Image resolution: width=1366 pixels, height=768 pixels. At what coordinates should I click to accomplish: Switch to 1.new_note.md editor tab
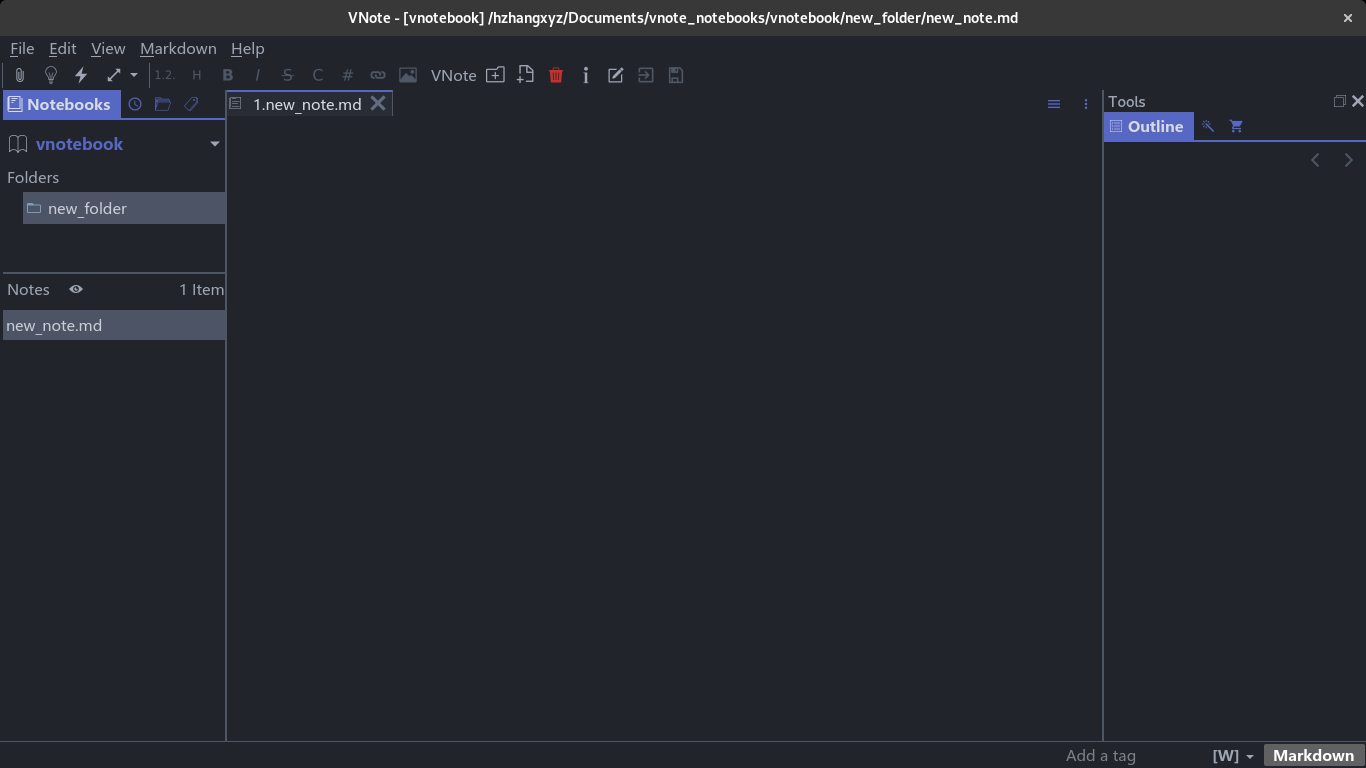[x=307, y=104]
